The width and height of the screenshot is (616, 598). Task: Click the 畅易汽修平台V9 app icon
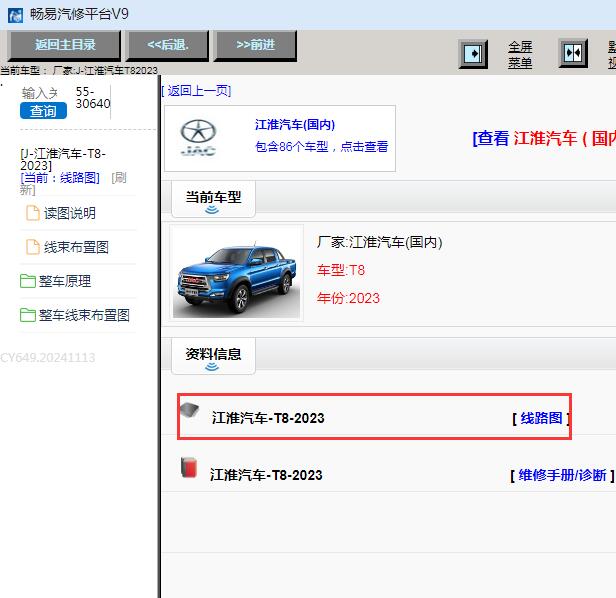pyautogui.click(x=15, y=15)
